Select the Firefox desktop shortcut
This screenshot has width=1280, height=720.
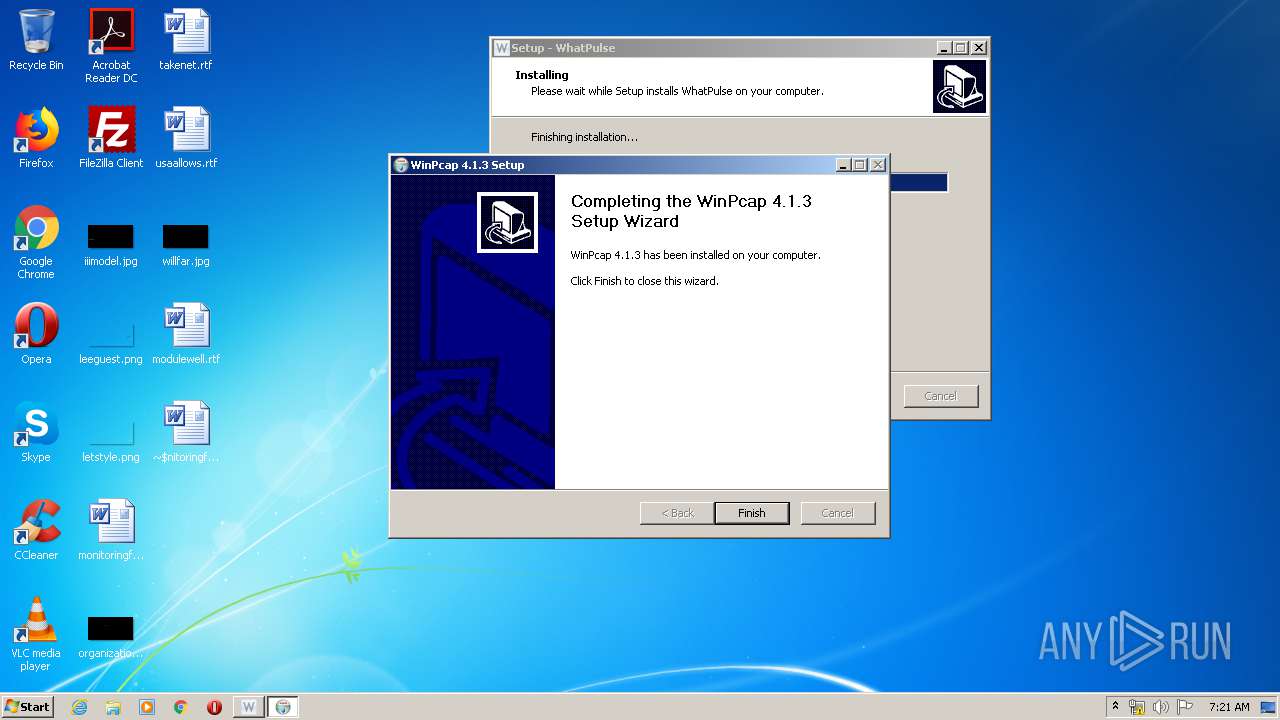coord(36,138)
